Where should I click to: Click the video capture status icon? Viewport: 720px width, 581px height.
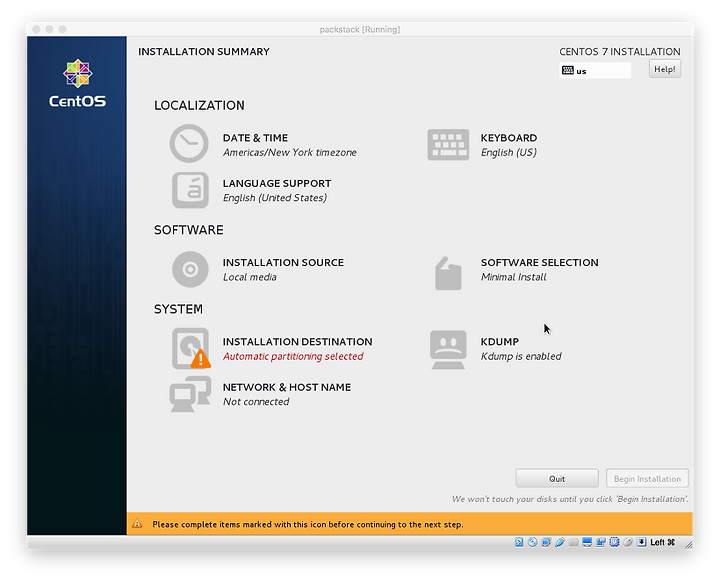[x=601, y=542]
